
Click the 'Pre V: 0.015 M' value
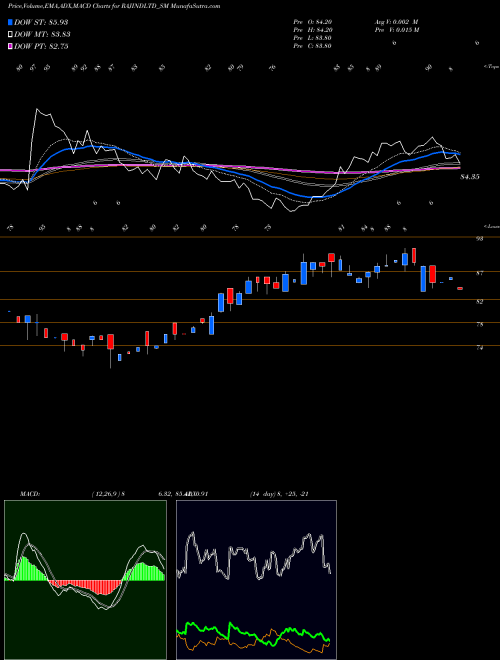(396, 30)
